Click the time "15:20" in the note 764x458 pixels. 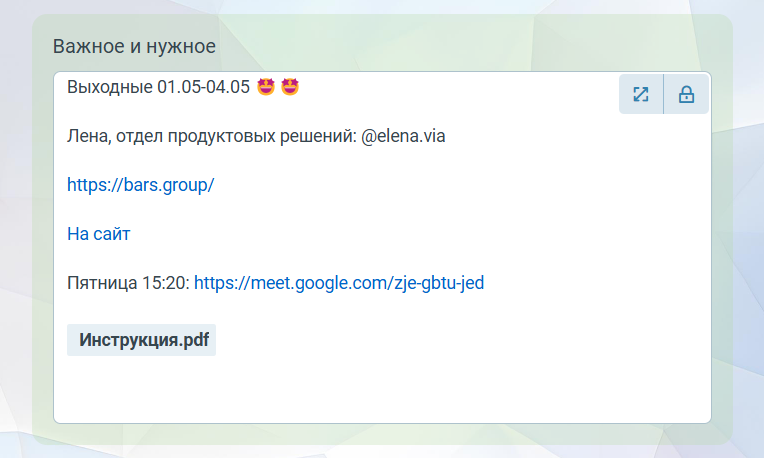click(x=167, y=283)
